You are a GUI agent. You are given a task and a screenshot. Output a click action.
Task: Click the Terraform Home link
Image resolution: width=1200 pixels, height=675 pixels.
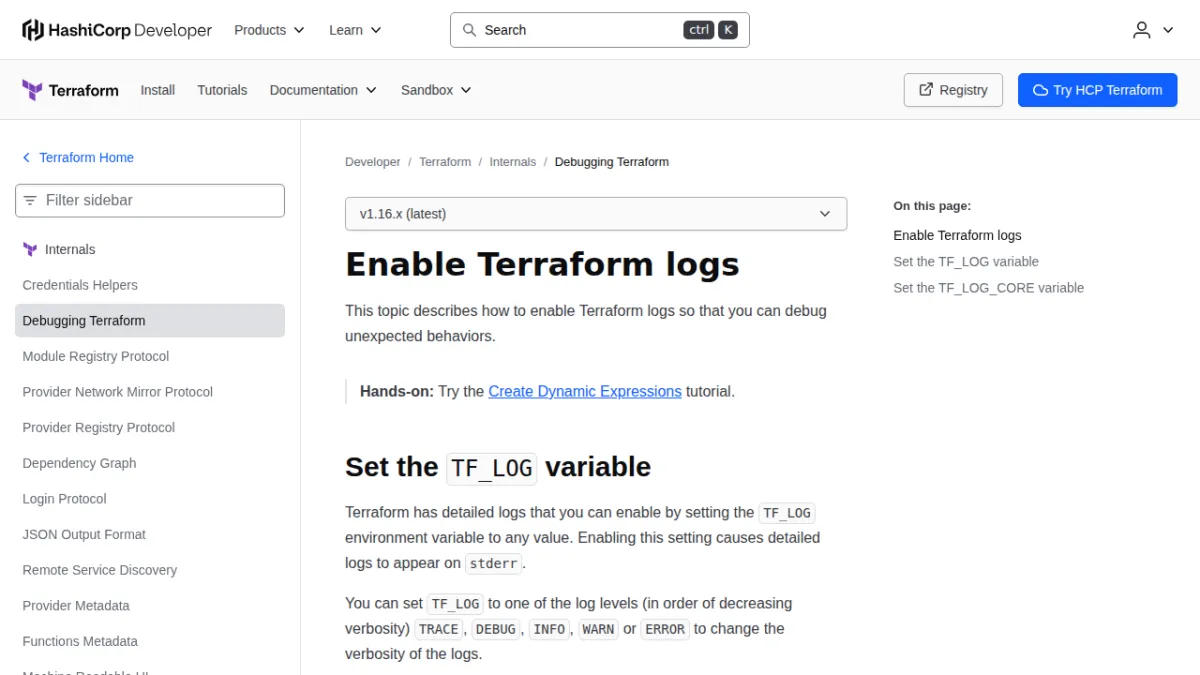(87, 158)
